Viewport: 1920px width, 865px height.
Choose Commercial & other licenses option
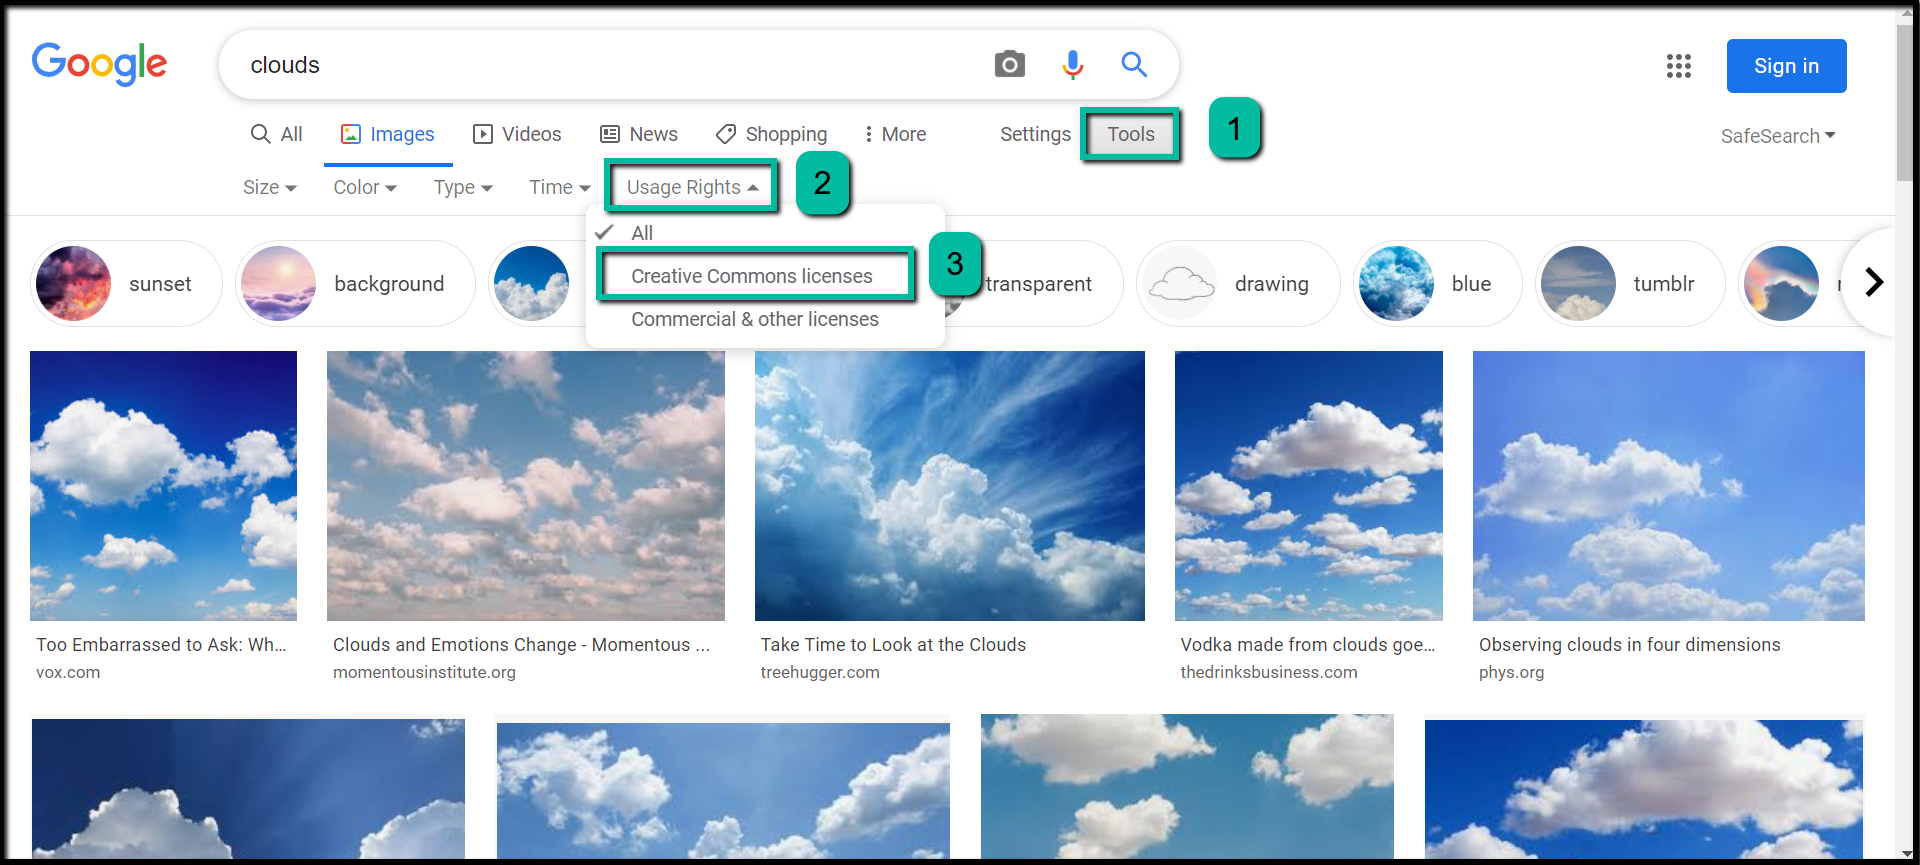[754, 319]
